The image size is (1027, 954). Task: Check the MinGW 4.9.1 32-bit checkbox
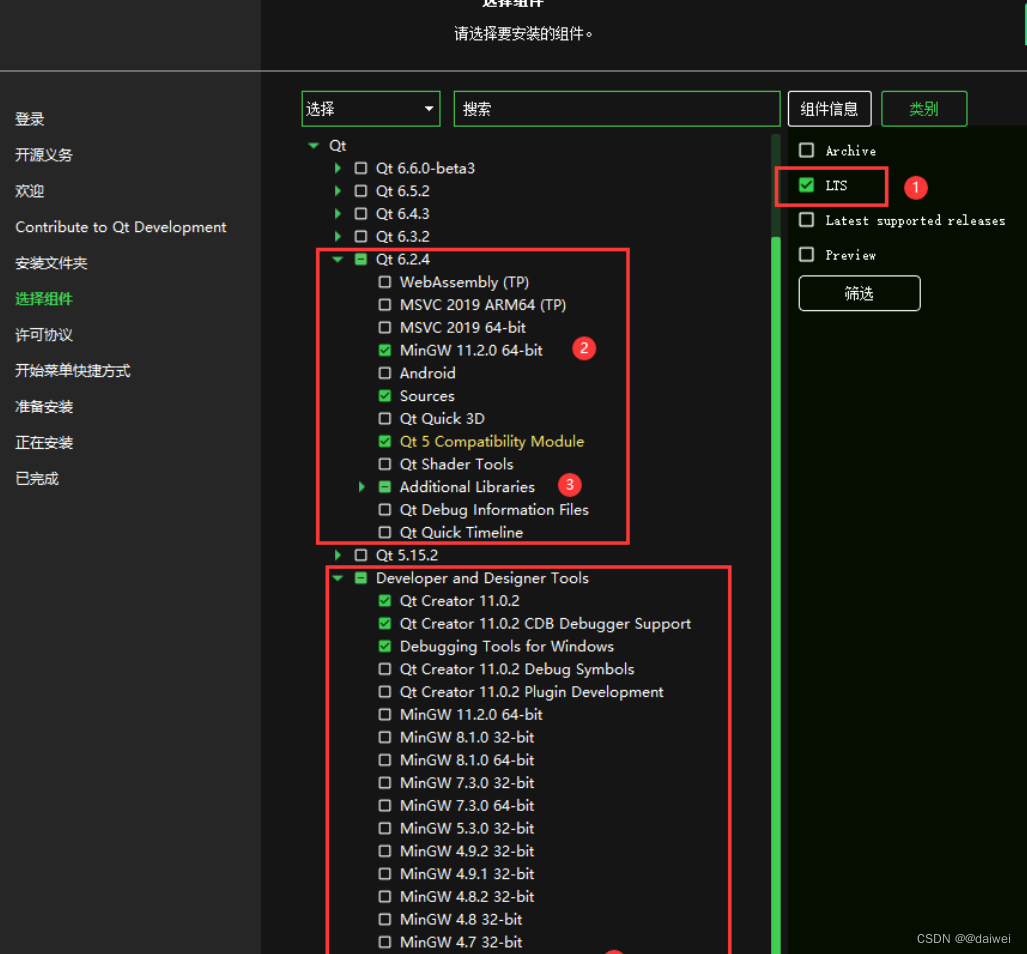[x=385, y=874]
